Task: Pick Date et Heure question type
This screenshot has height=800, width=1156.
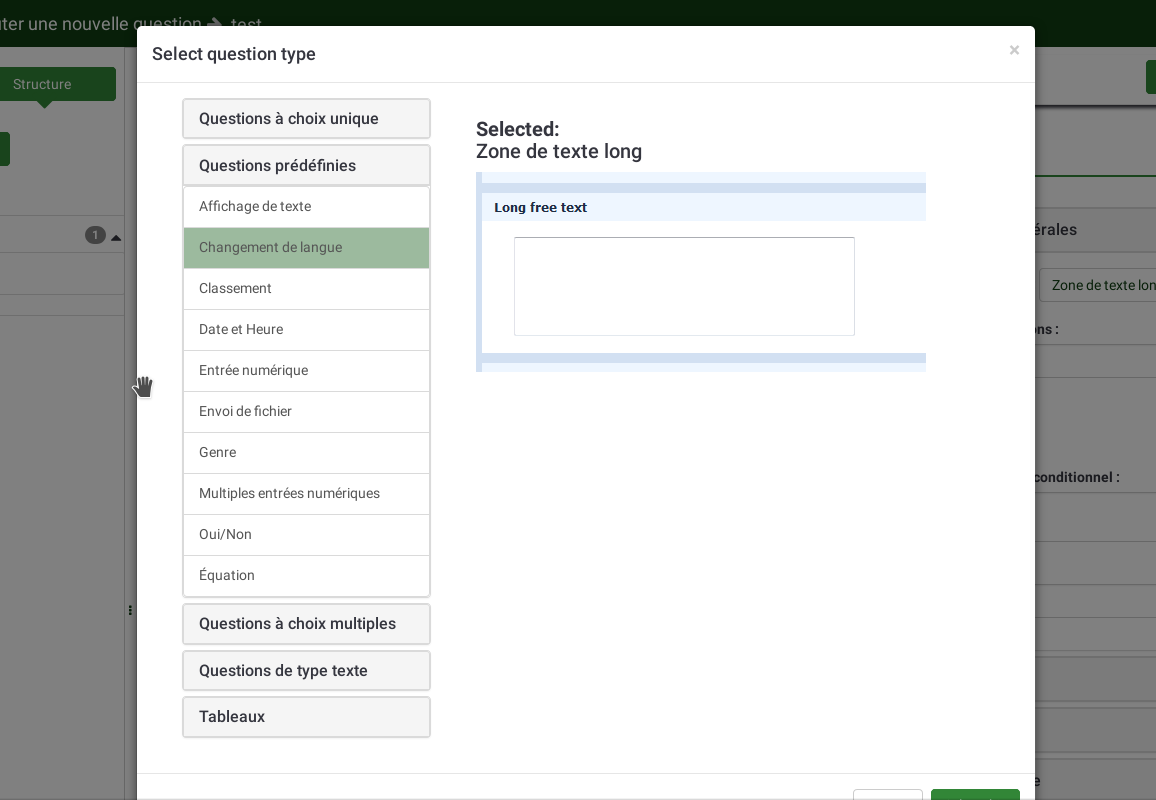Action: [306, 330]
